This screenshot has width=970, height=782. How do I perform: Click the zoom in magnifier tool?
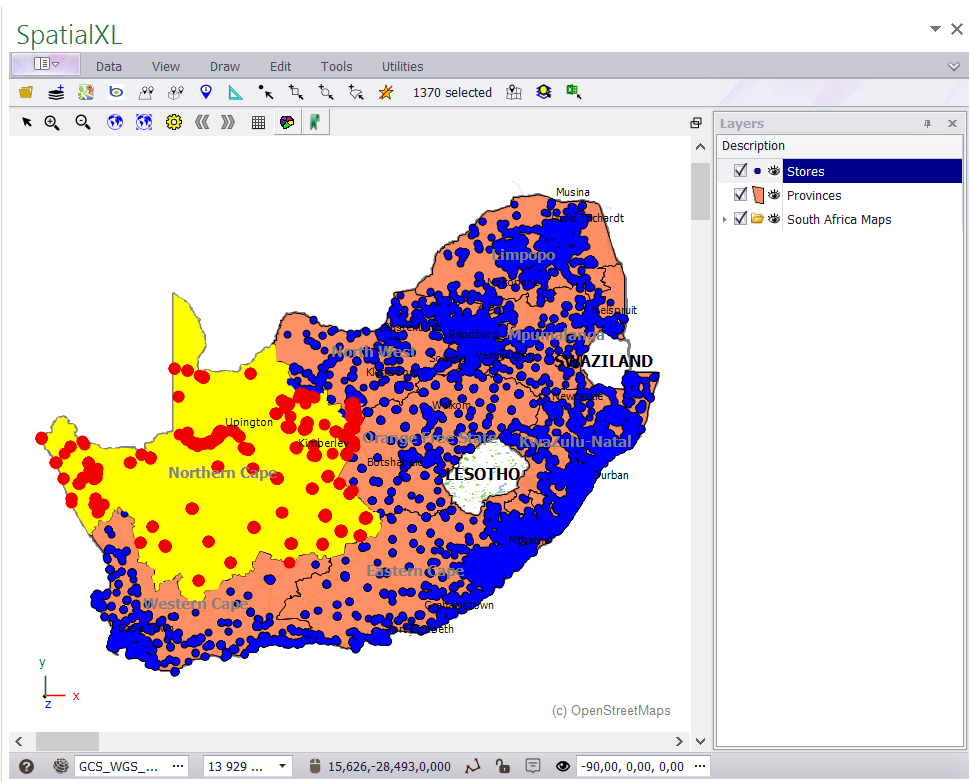(51, 122)
